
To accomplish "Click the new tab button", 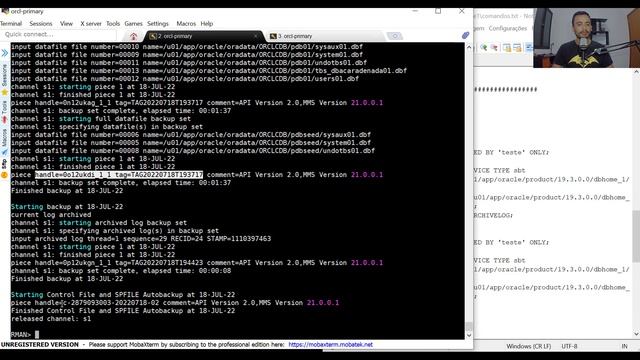I will pyautogui.click(x=395, y=36).
